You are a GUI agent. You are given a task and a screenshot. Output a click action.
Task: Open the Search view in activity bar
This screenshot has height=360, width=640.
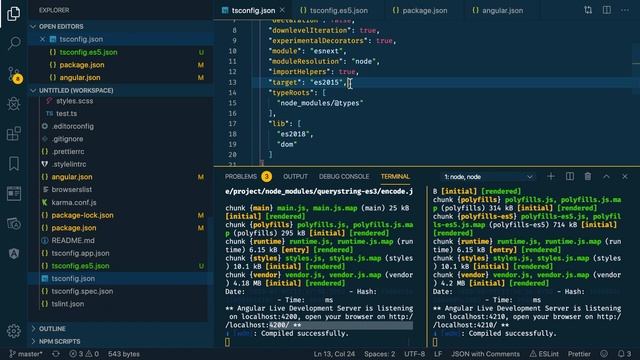13,43
